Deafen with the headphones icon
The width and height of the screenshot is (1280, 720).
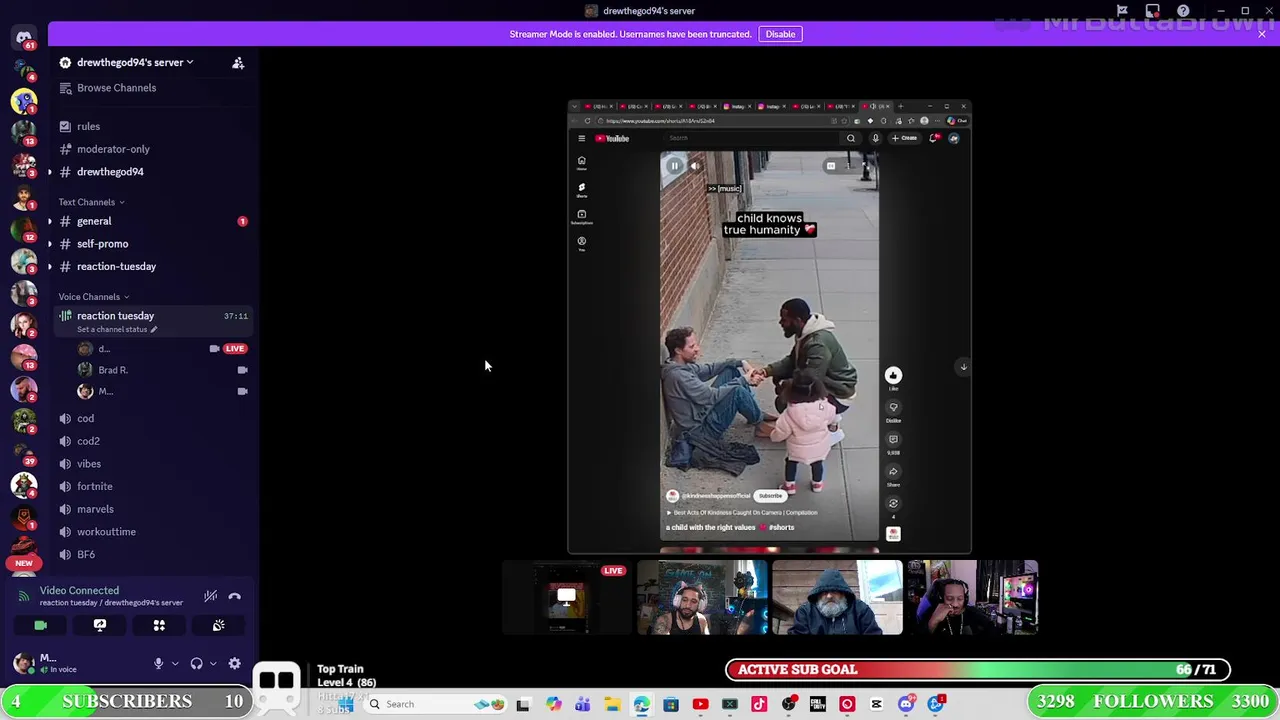(x=196, y=663)
